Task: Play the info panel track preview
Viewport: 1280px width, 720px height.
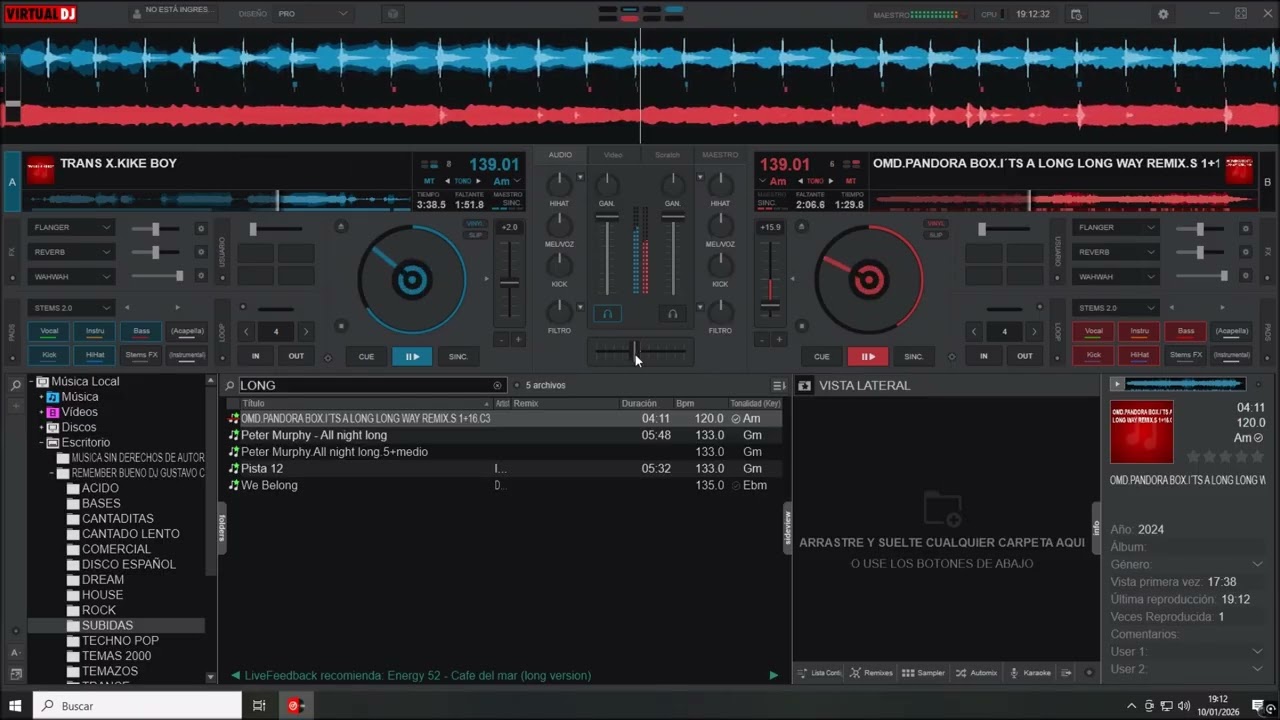Action: click(x=1117, y=384)
